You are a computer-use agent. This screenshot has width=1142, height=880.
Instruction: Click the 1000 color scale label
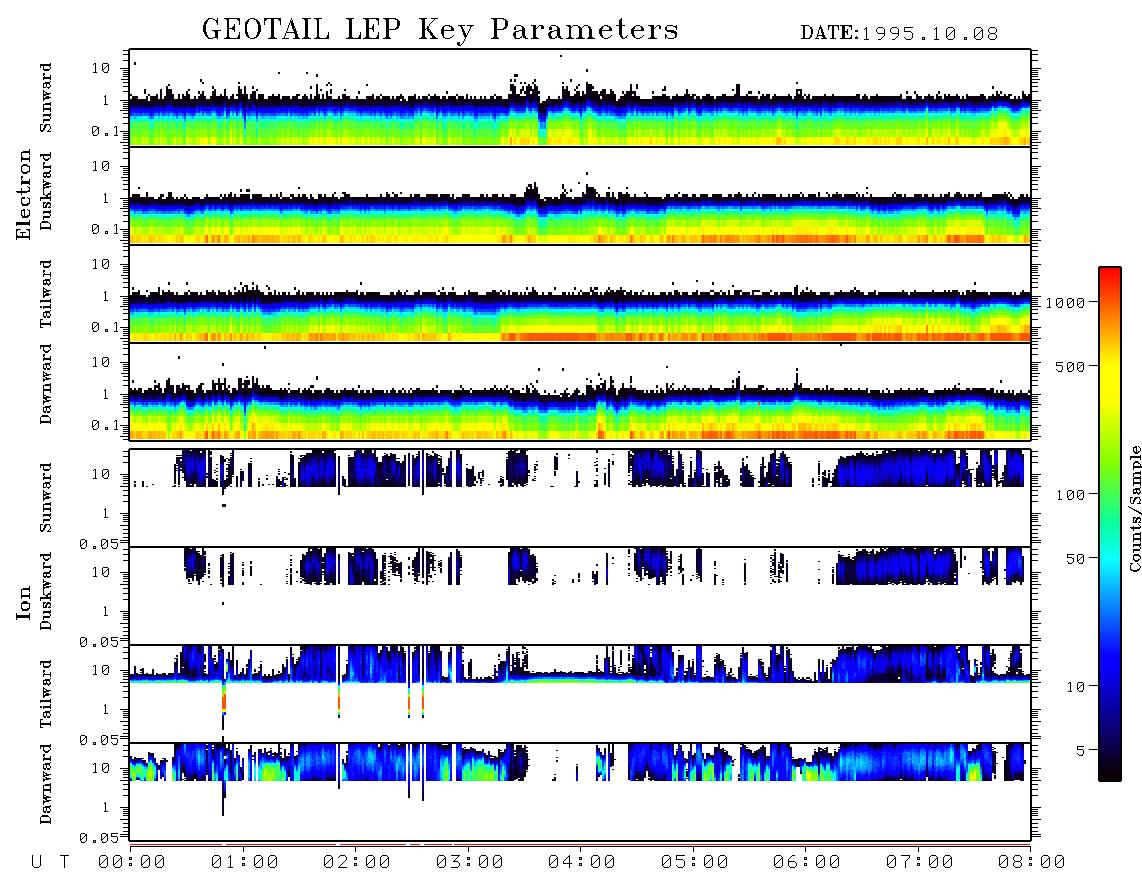(x=1066, y=303)
